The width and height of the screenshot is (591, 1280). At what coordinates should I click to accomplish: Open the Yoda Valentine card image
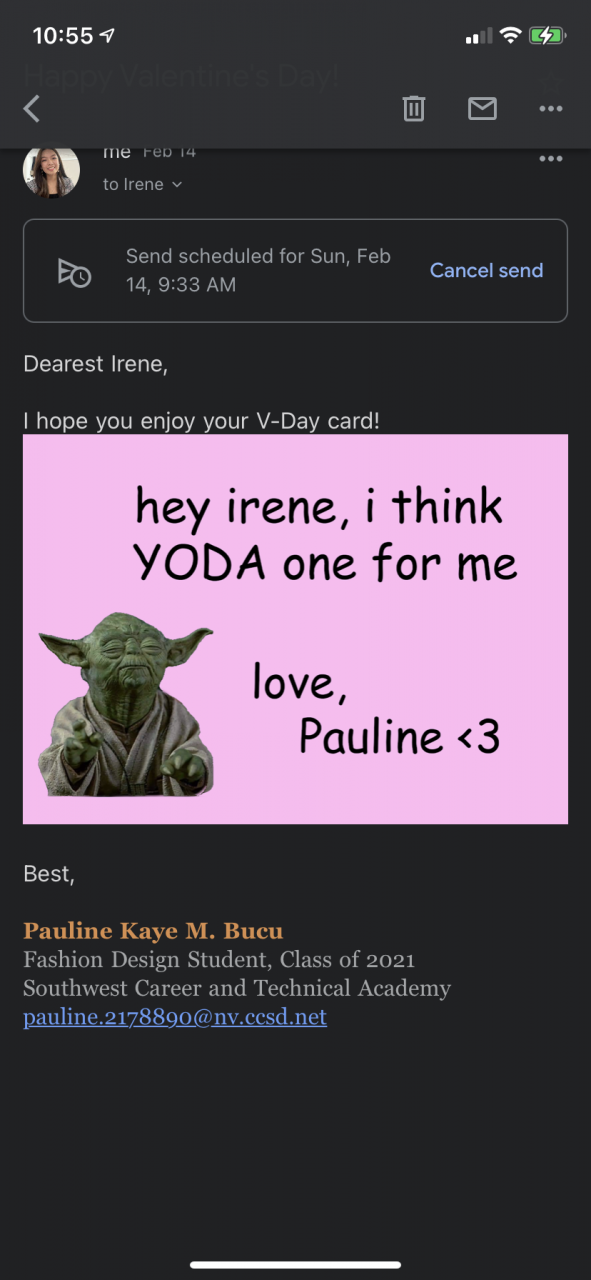coord(295,629)
